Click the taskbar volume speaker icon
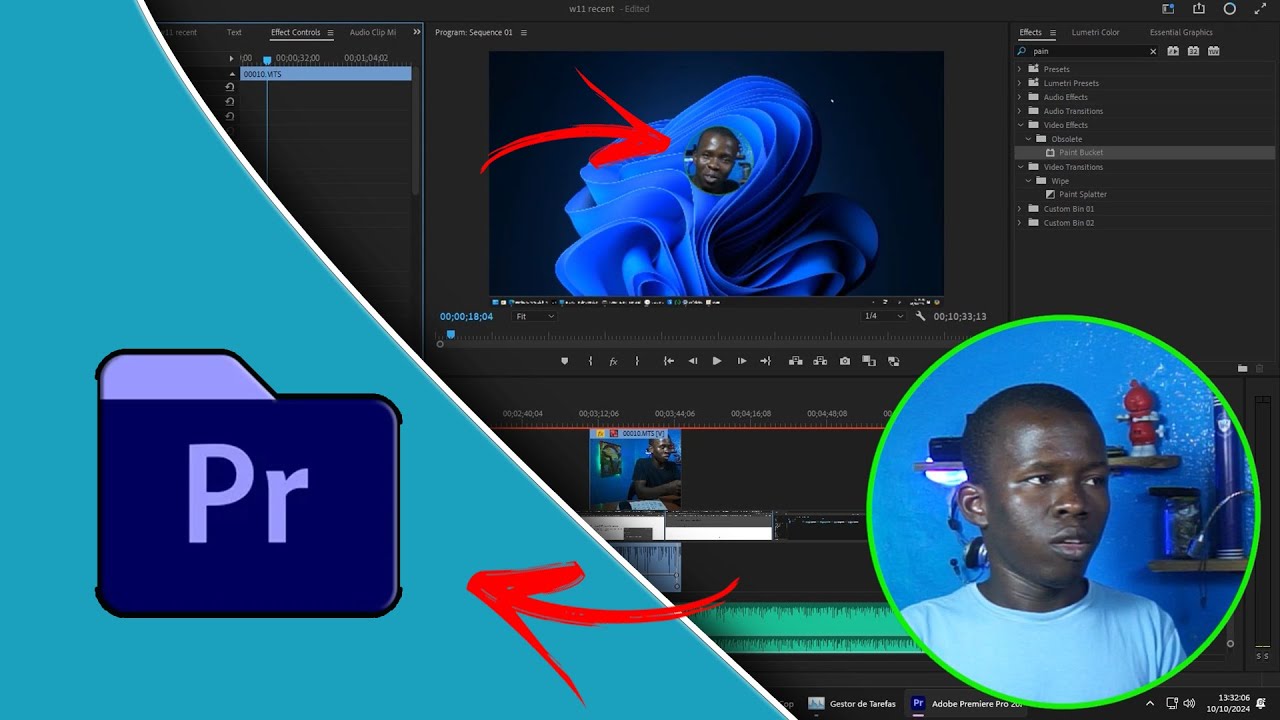 [1189, 704]
